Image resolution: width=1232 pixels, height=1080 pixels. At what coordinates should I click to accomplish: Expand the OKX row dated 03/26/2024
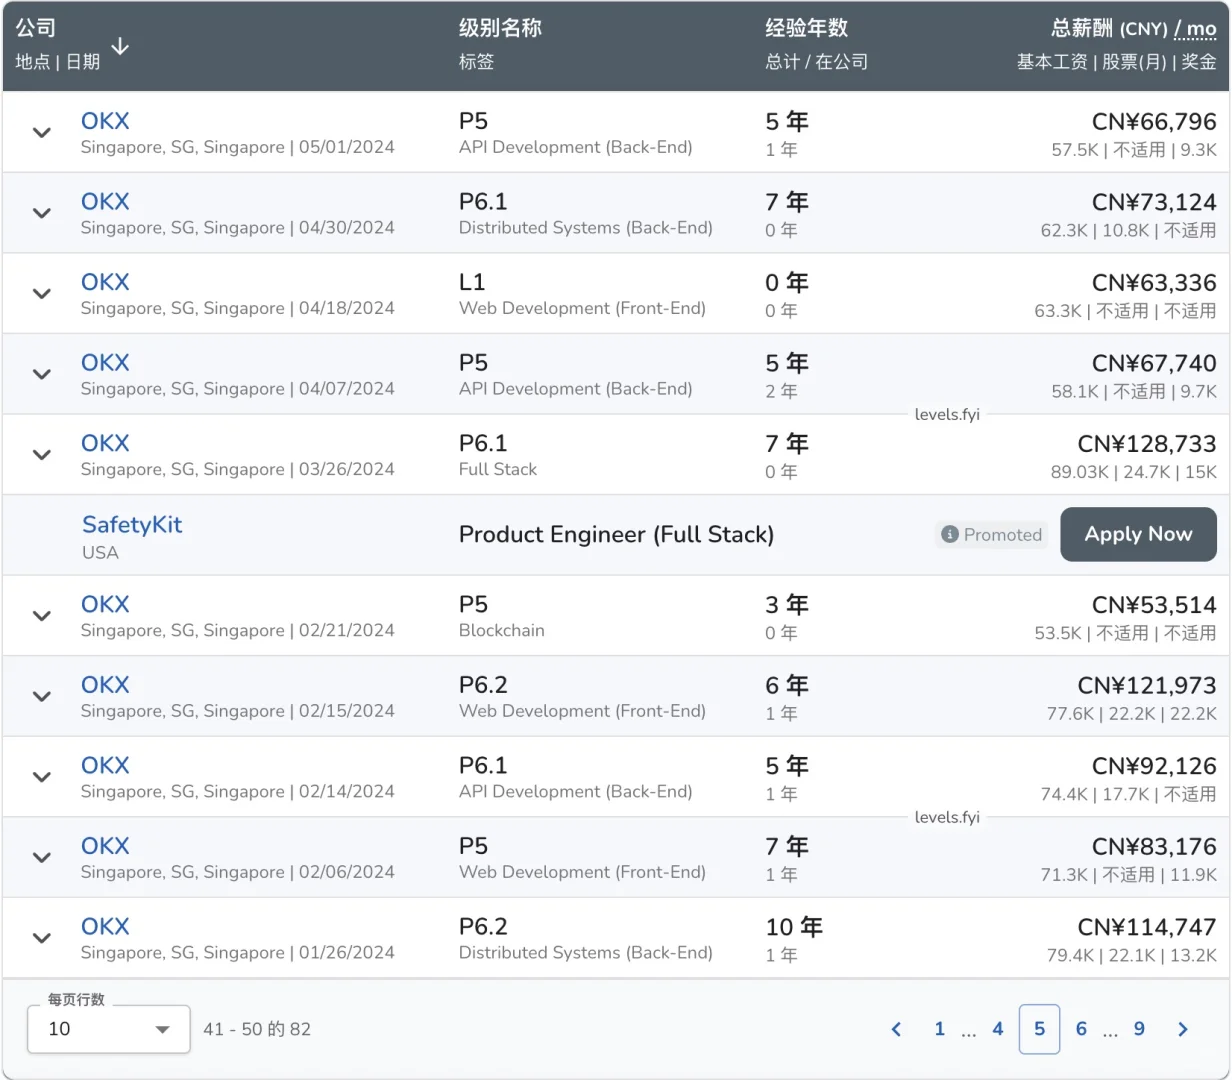42,454
